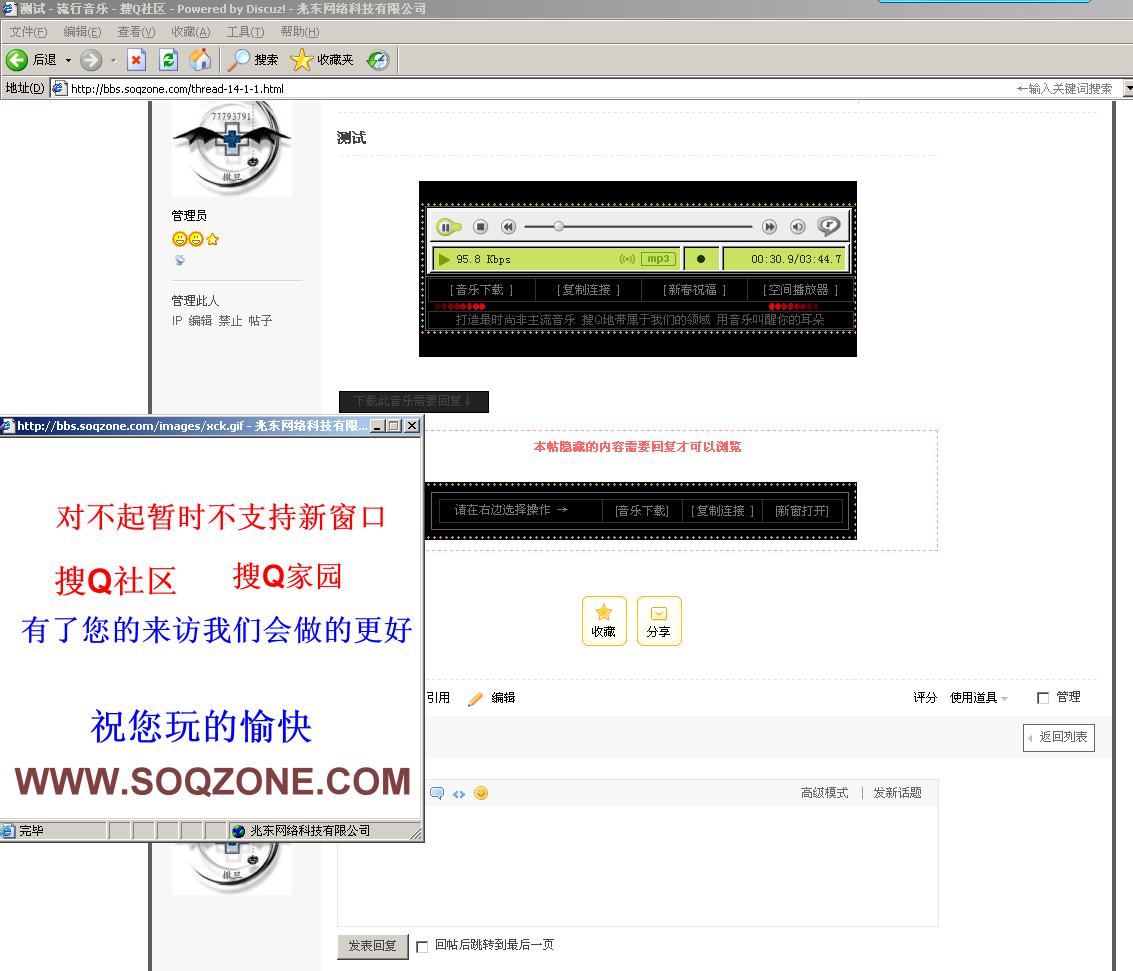Click the 编辑 link under 管理此人
The height and width of the screenshot is (971, 1133).
click(x=200, y=321)
